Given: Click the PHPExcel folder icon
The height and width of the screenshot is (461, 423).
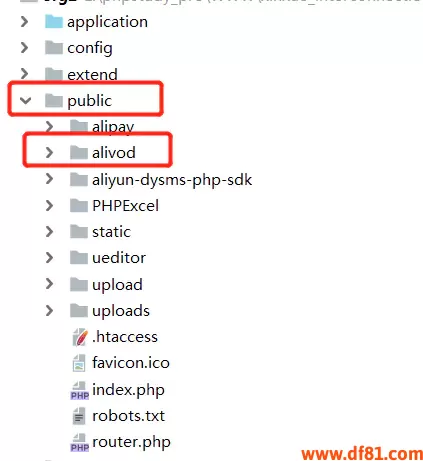Looking at the screenshot, I should point(79,206).
